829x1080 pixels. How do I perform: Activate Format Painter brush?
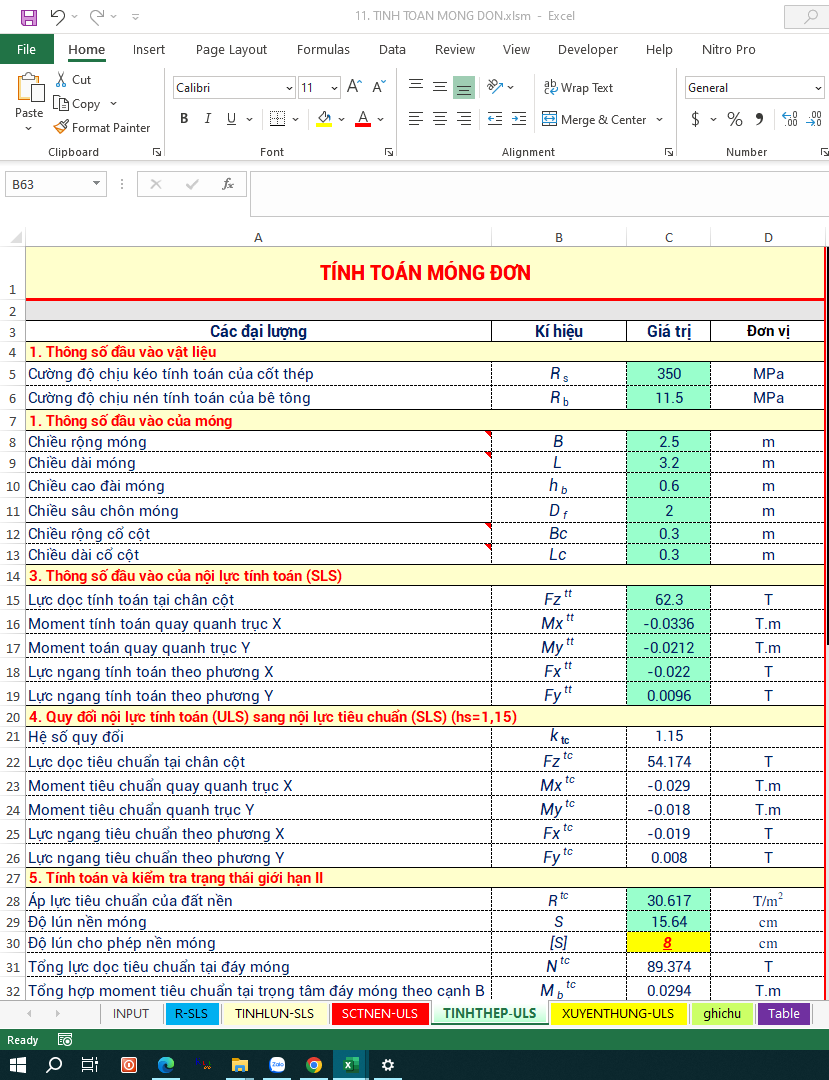tap(61, 127)
